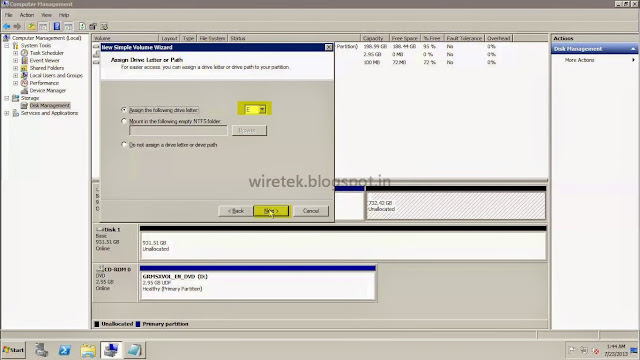
Task: Click the wizard's Back button
Action: tap(236, 211)
